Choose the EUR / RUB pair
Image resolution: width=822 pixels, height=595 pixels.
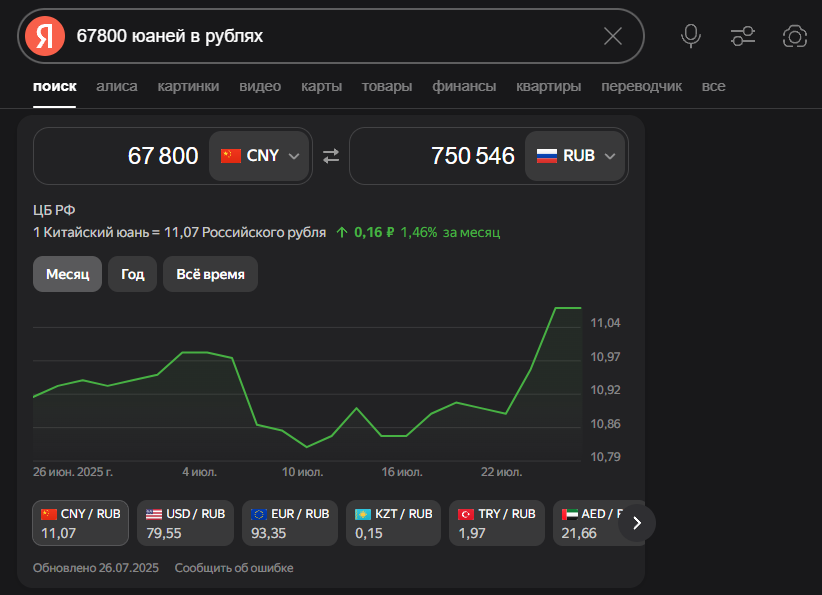(289, 523)
